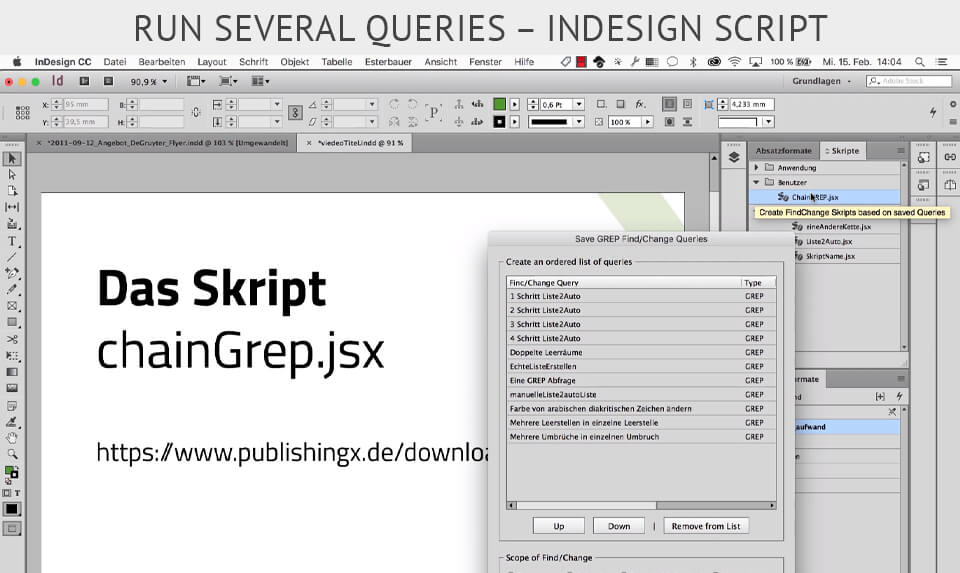Select the Pencil tool
This screenshot has height=573, width=960.
click(12, 289)
